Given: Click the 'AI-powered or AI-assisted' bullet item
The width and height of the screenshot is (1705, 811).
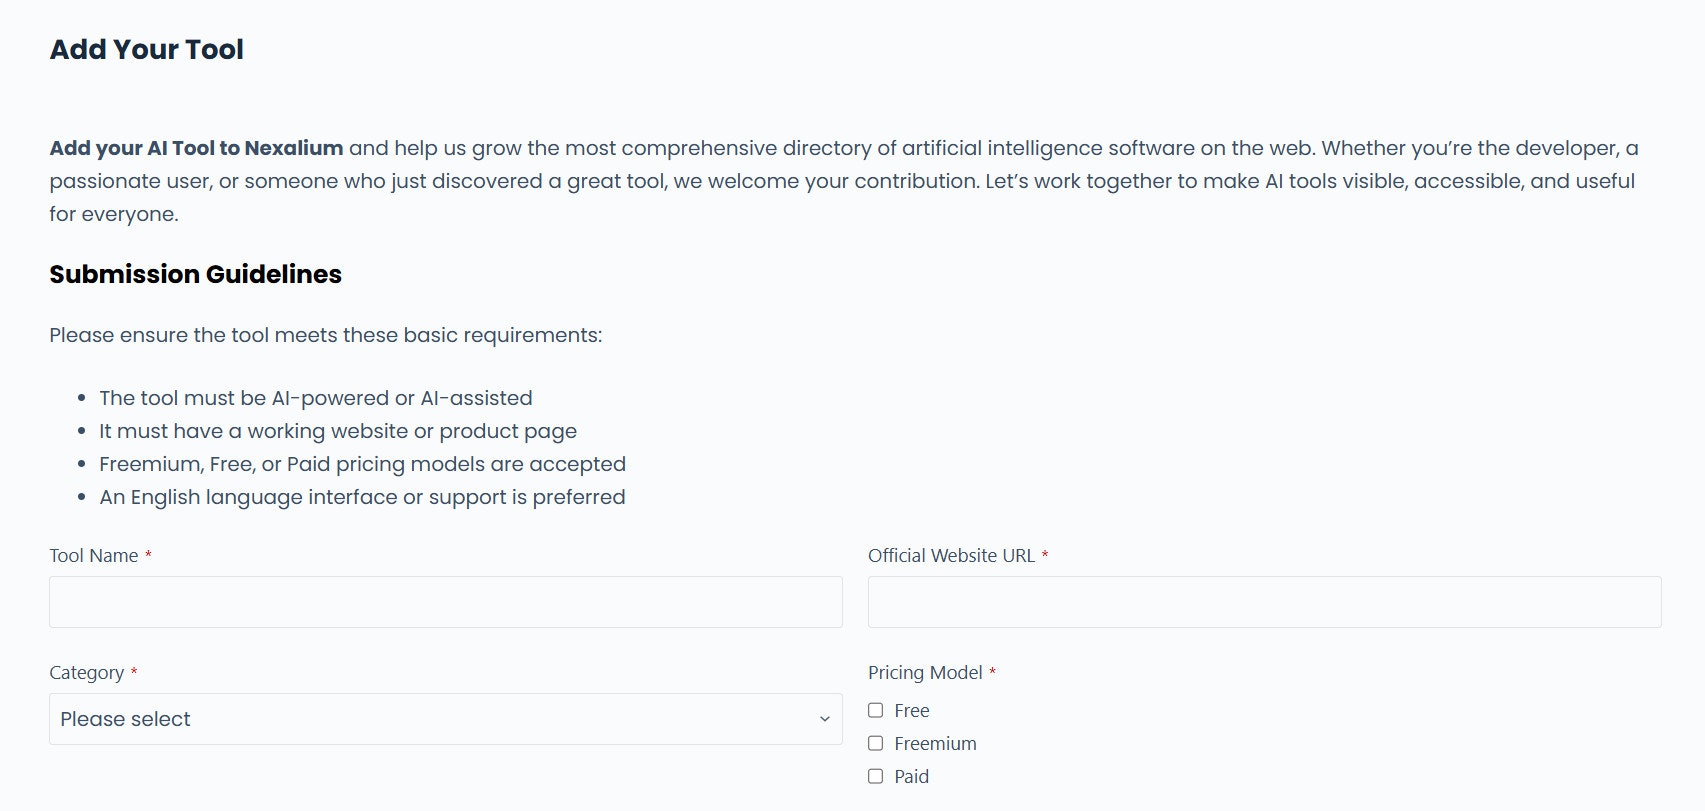Looking at the screenshot, I should point(315,398).
